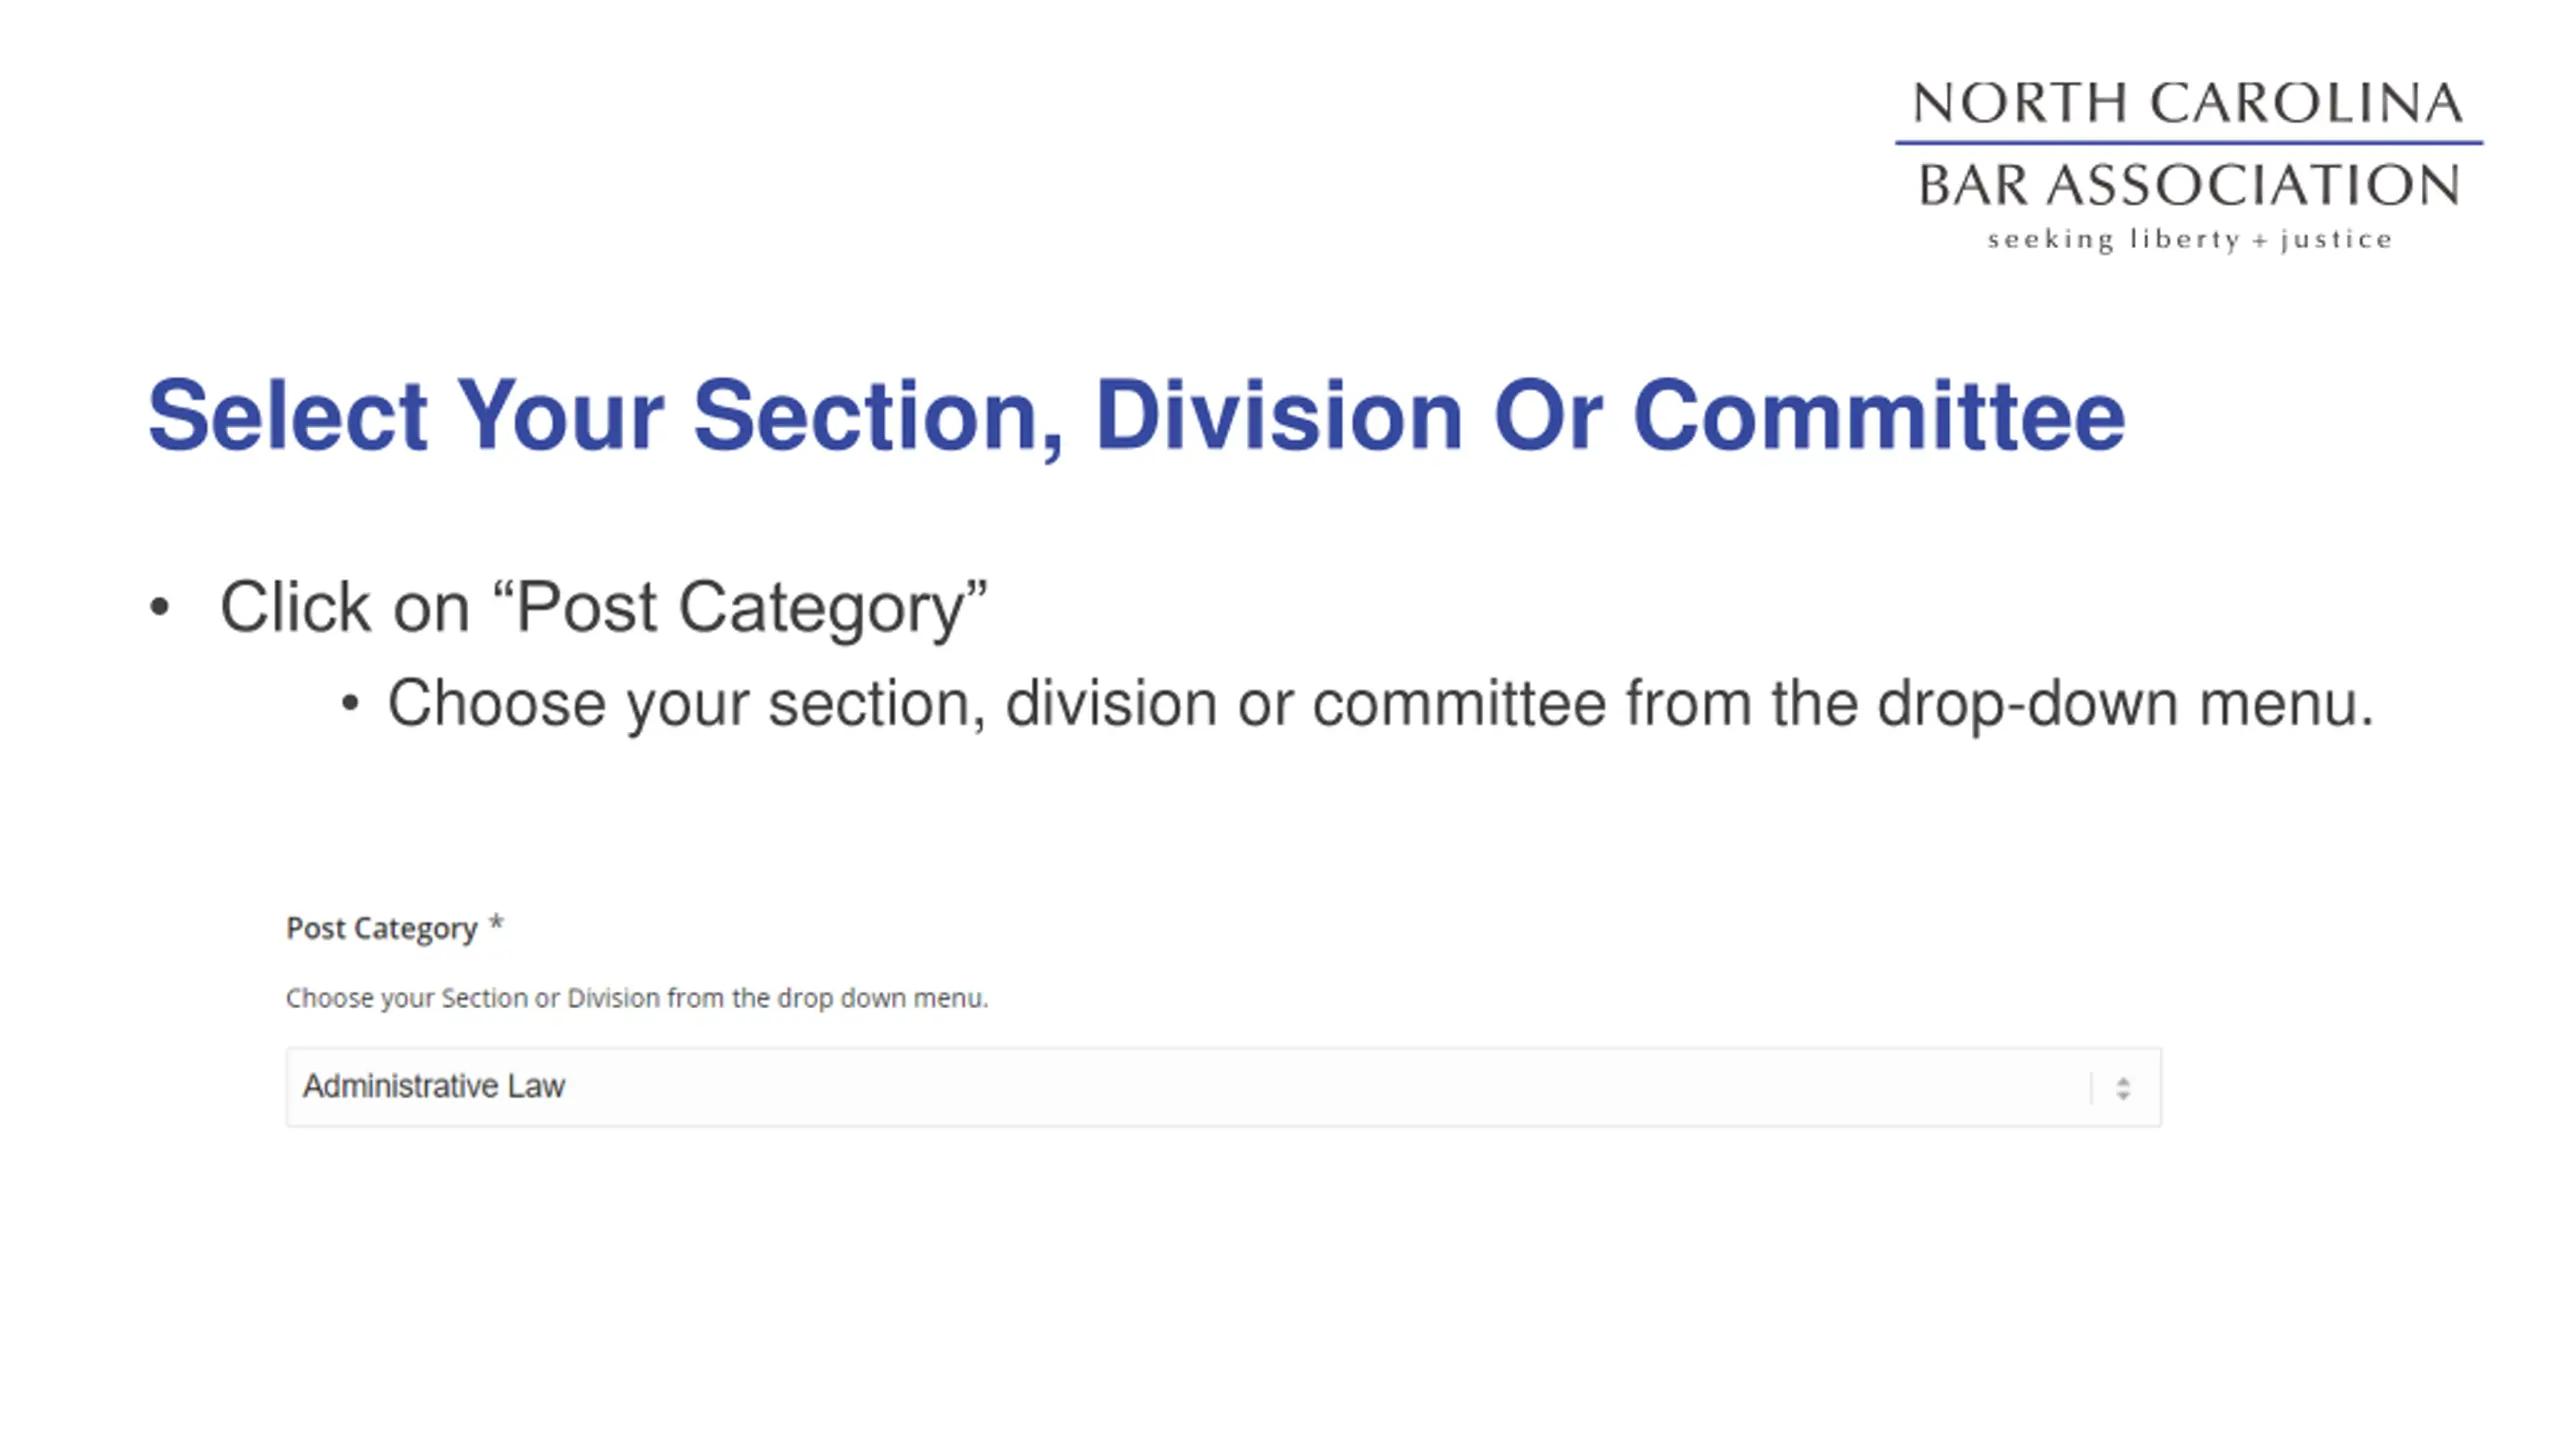The width and height of the screenshot is (2560, 1440).
Task: Click the word 'Committee' in the heading
Action: click(x=1879, y=416)
